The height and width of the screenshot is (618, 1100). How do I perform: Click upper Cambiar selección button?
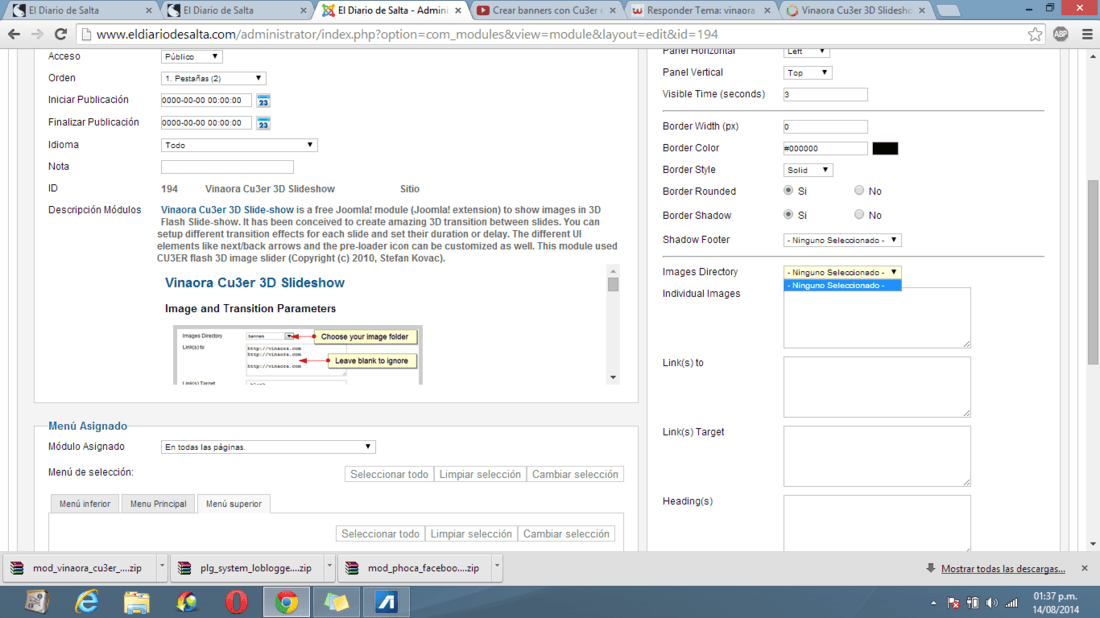pos(575,474)
